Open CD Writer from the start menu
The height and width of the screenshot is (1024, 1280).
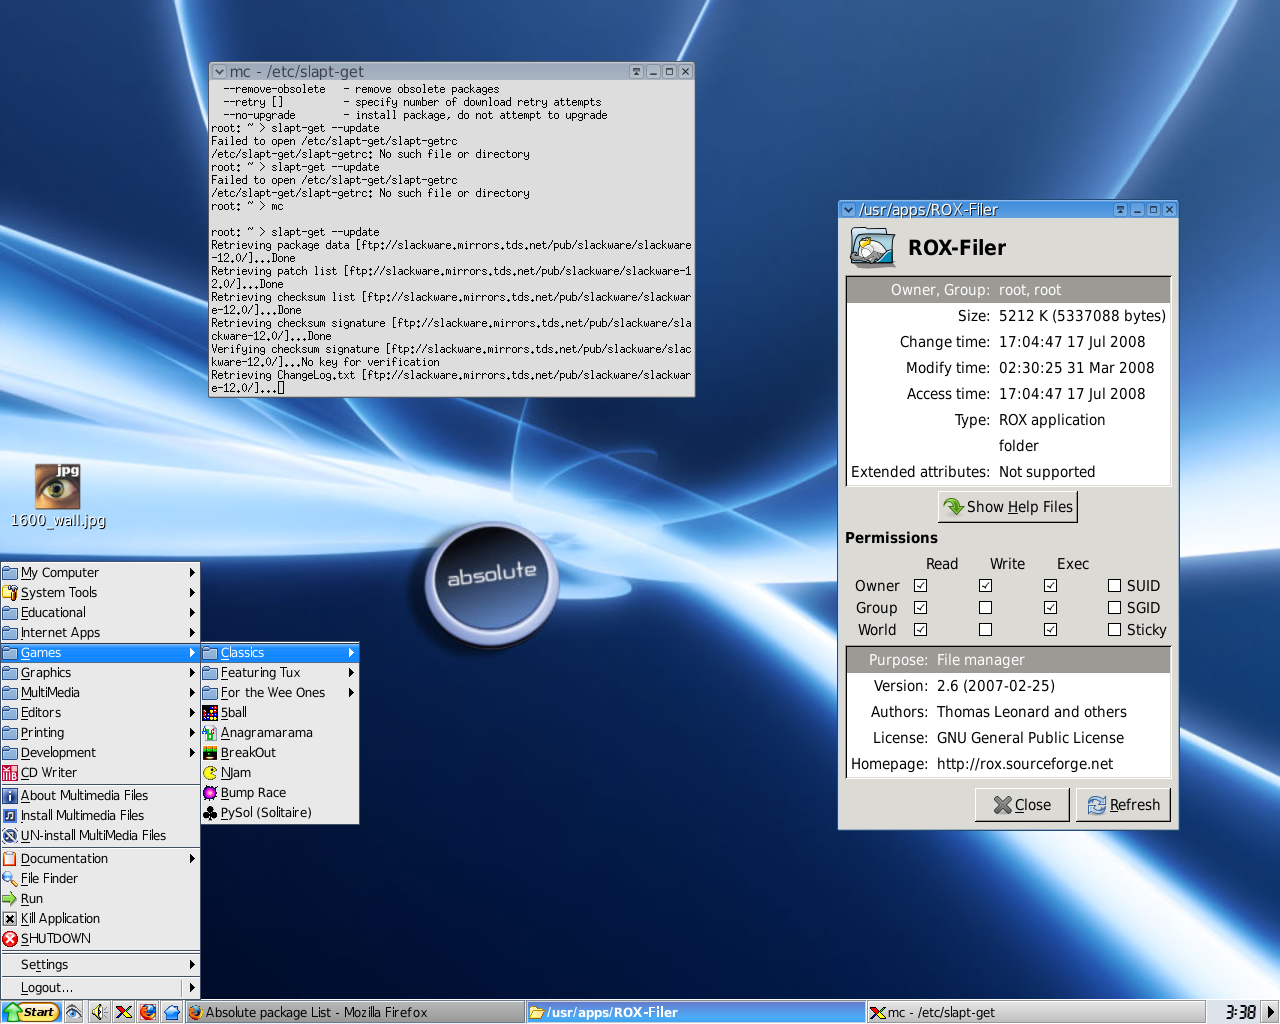tap(100, 773)
